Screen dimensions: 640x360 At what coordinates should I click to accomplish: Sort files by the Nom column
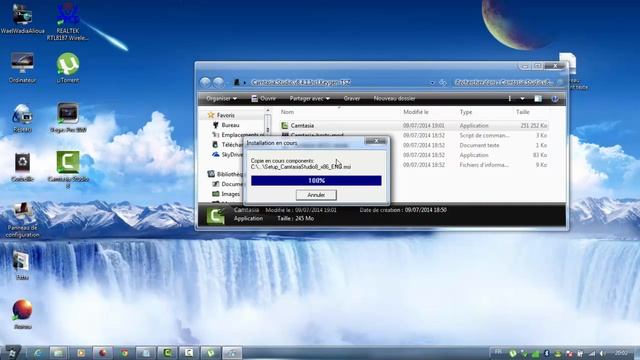[287, 112]
